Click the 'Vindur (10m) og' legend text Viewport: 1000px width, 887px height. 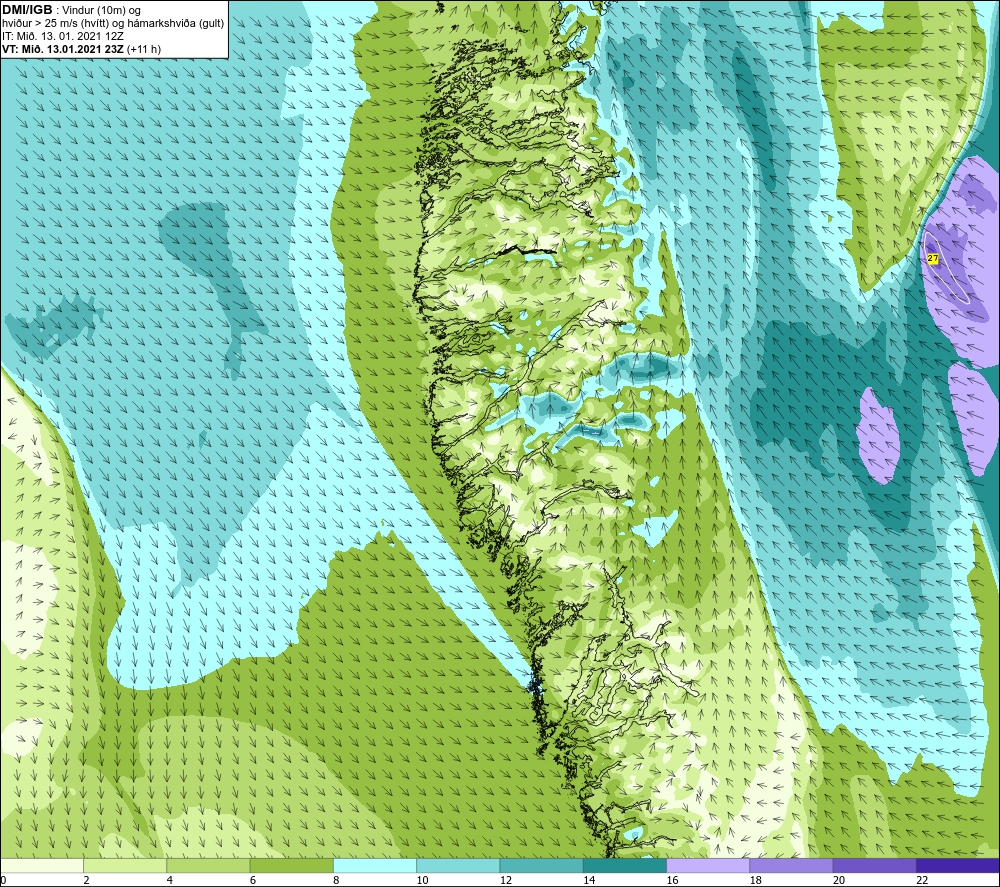point(101,11)
